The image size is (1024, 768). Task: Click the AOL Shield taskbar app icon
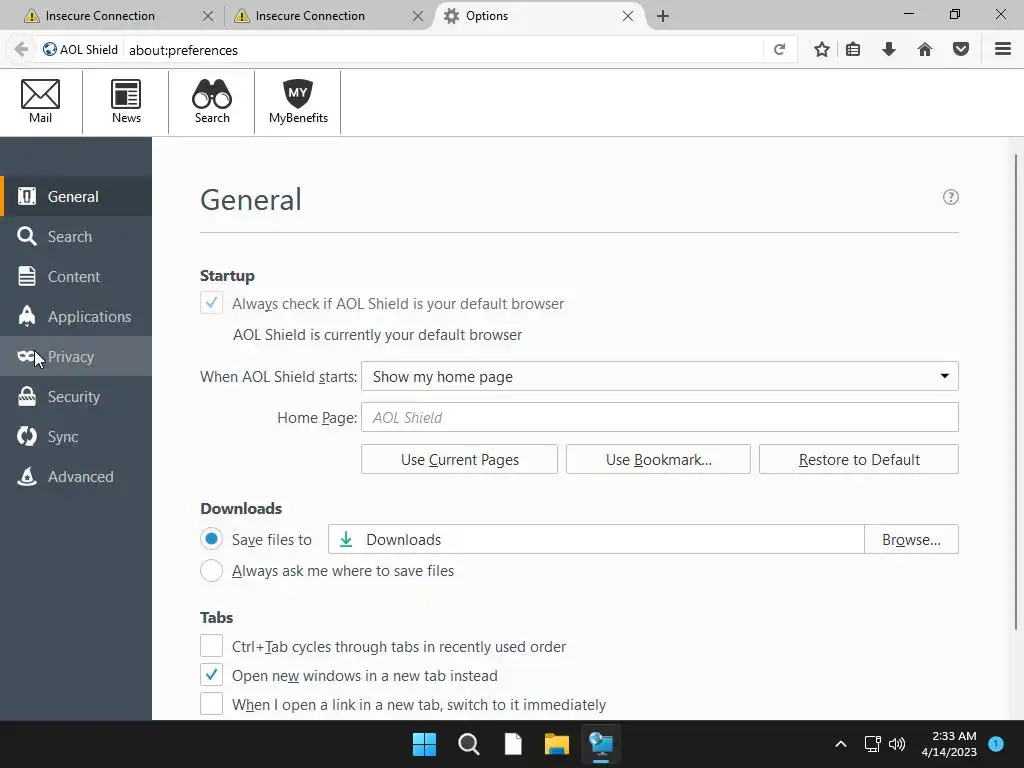coord(601,744)
